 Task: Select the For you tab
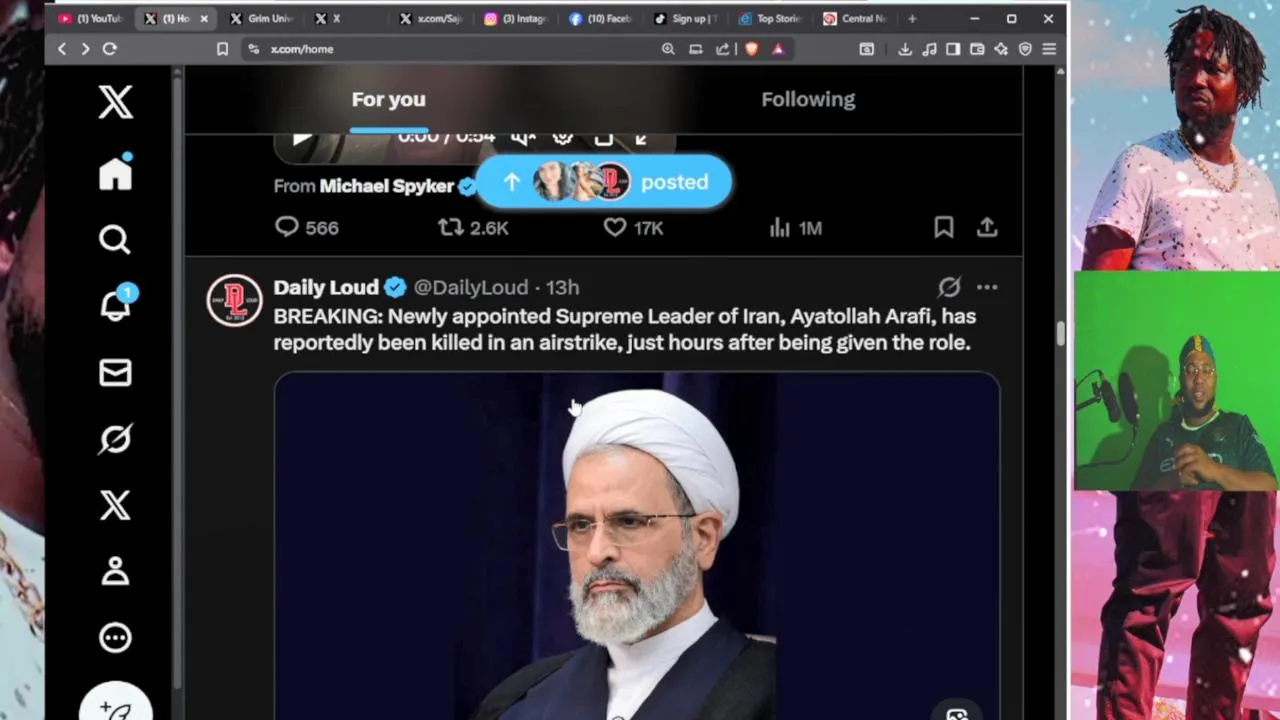pos(388,99)
